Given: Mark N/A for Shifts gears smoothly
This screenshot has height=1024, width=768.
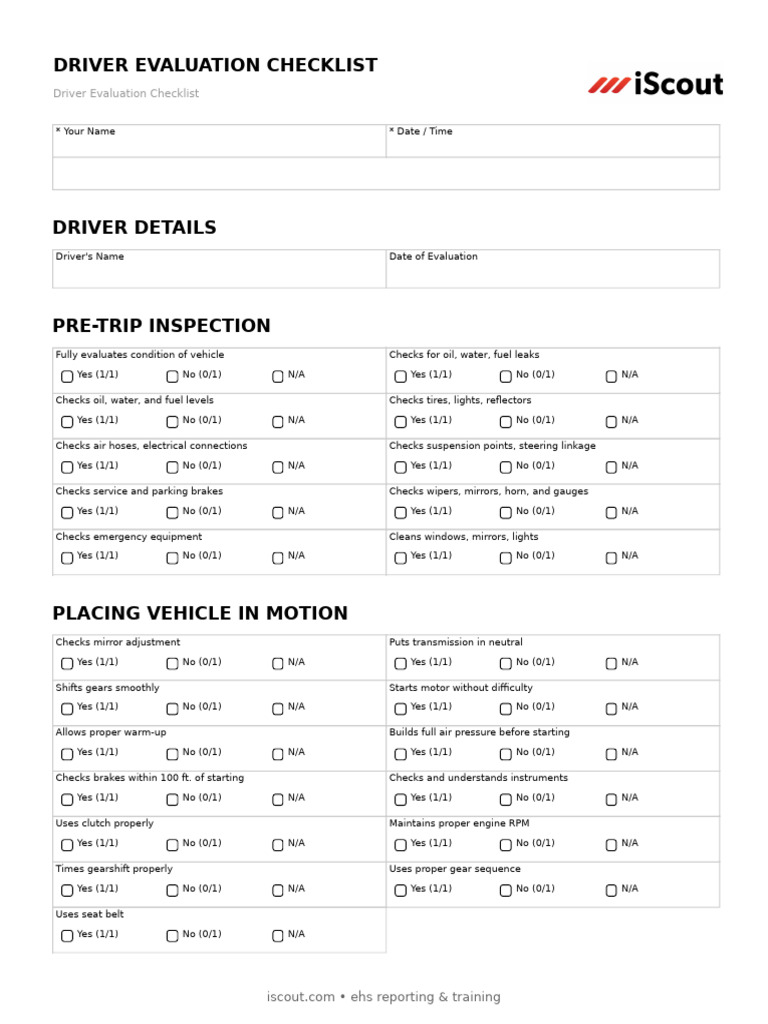Looking at the screenshot, I should (x=278, y=708).
